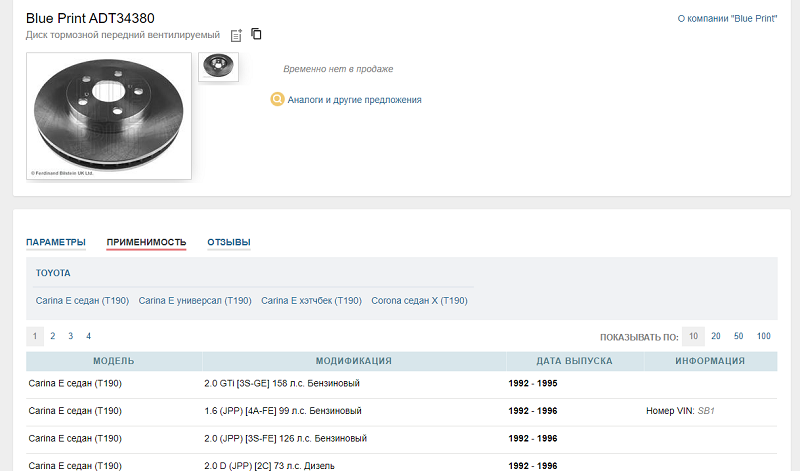Open 'О компании Blue Print' link
800x471 pixels.
[x=727, y=18]
